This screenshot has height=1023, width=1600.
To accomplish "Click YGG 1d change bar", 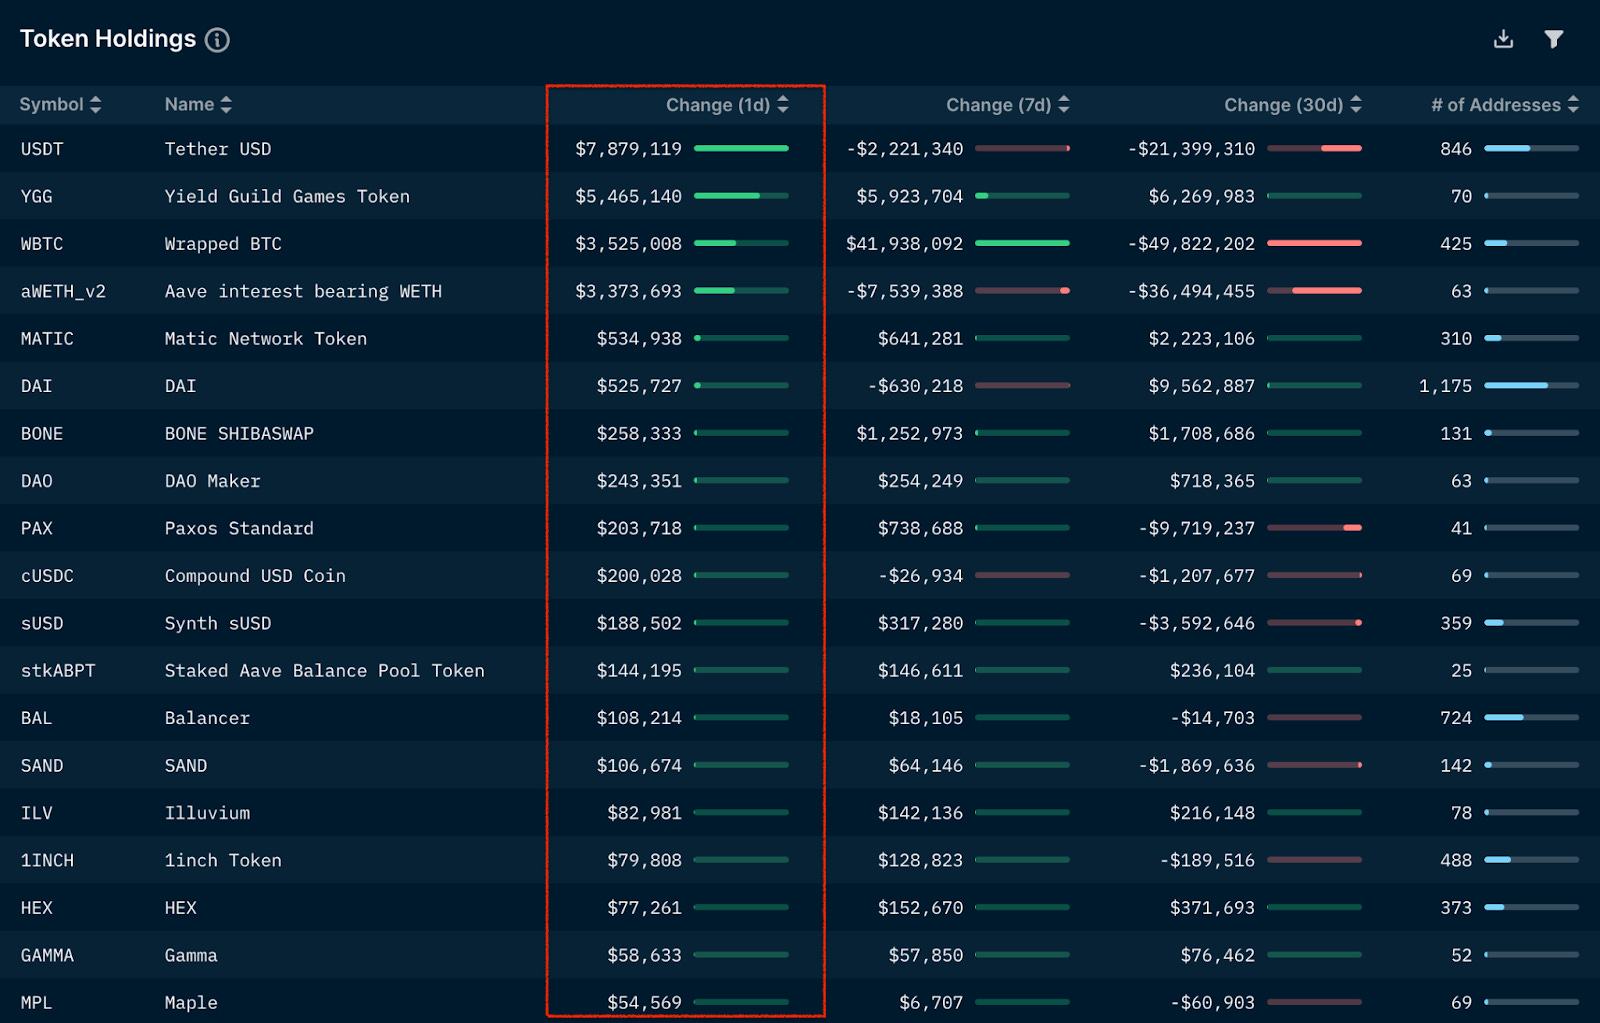I will 741,196.
